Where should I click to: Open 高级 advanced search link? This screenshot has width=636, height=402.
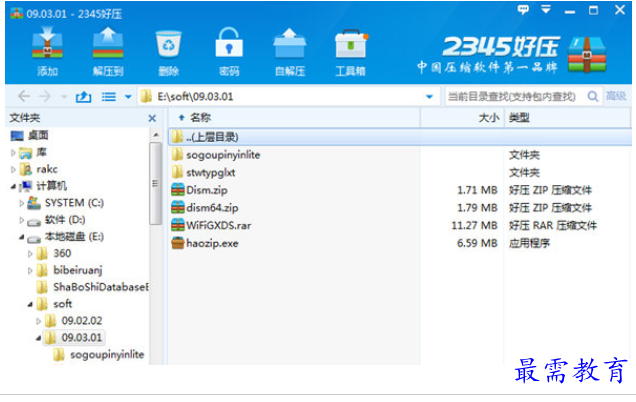click(616, 96)
